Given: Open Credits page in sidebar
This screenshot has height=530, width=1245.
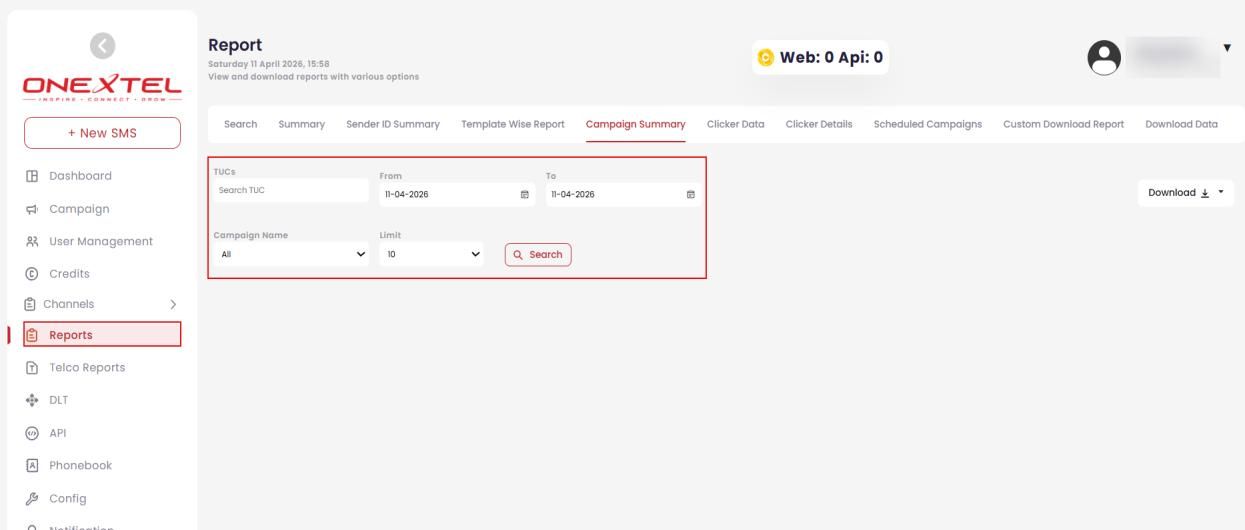Looking at the screenshot, I should (70, 273).
